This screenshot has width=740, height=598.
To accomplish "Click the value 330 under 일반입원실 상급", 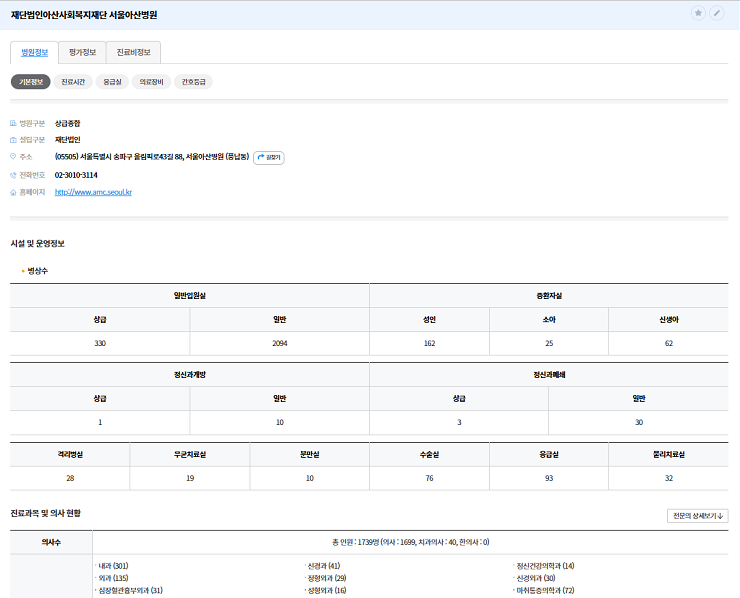I will [100, 343].
